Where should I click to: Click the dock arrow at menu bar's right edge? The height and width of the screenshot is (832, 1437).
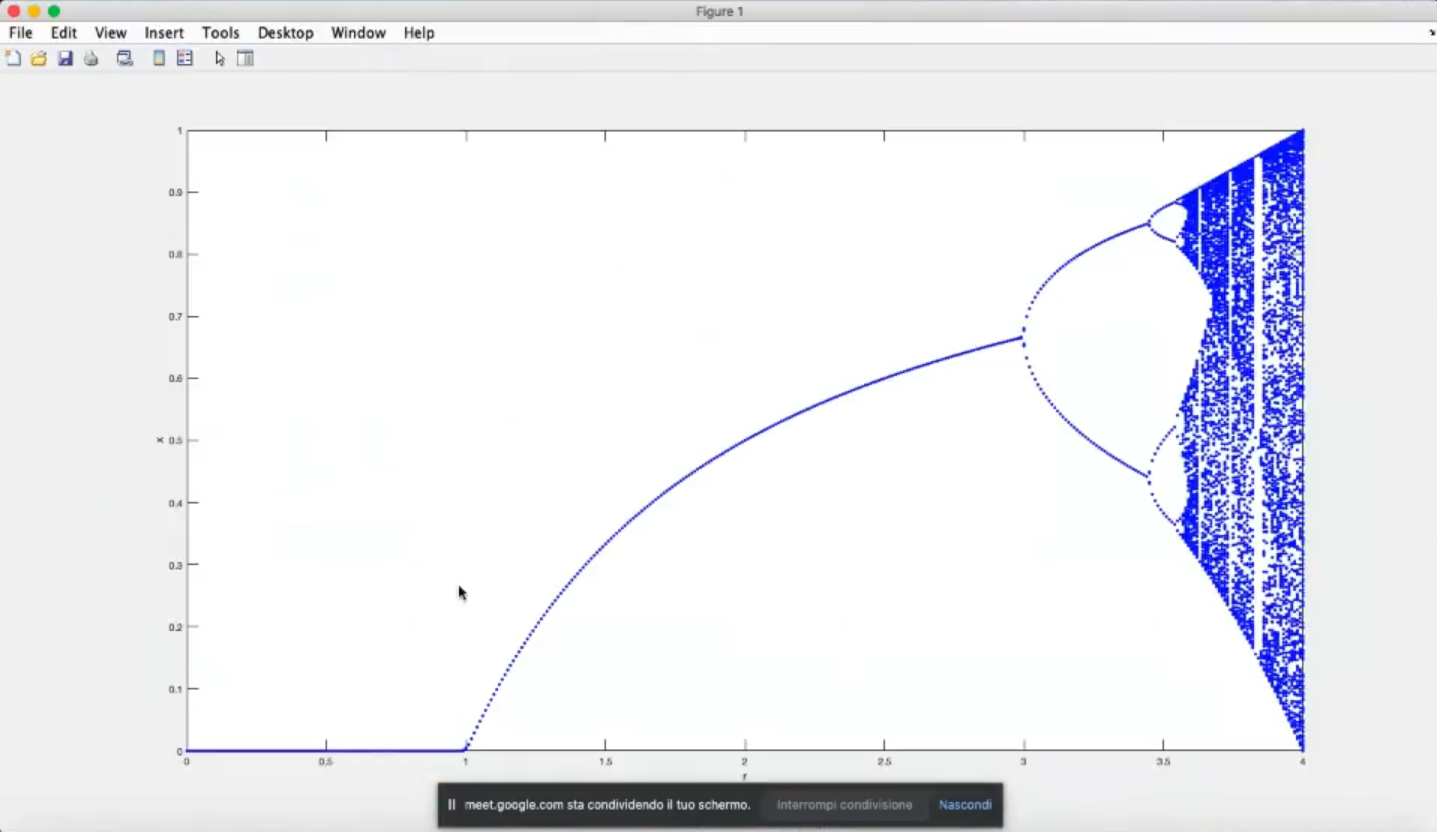[1431, 33]
